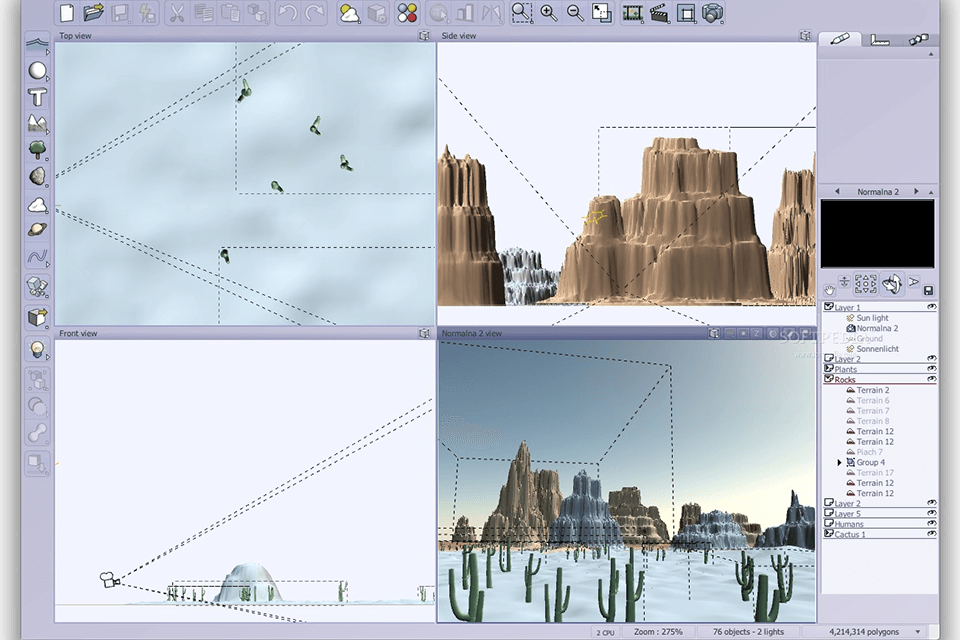The width and height of the screenshot is (960, 640).
Task: Switch to the ruler tab in side panel
Action: [x=879, y=40]
